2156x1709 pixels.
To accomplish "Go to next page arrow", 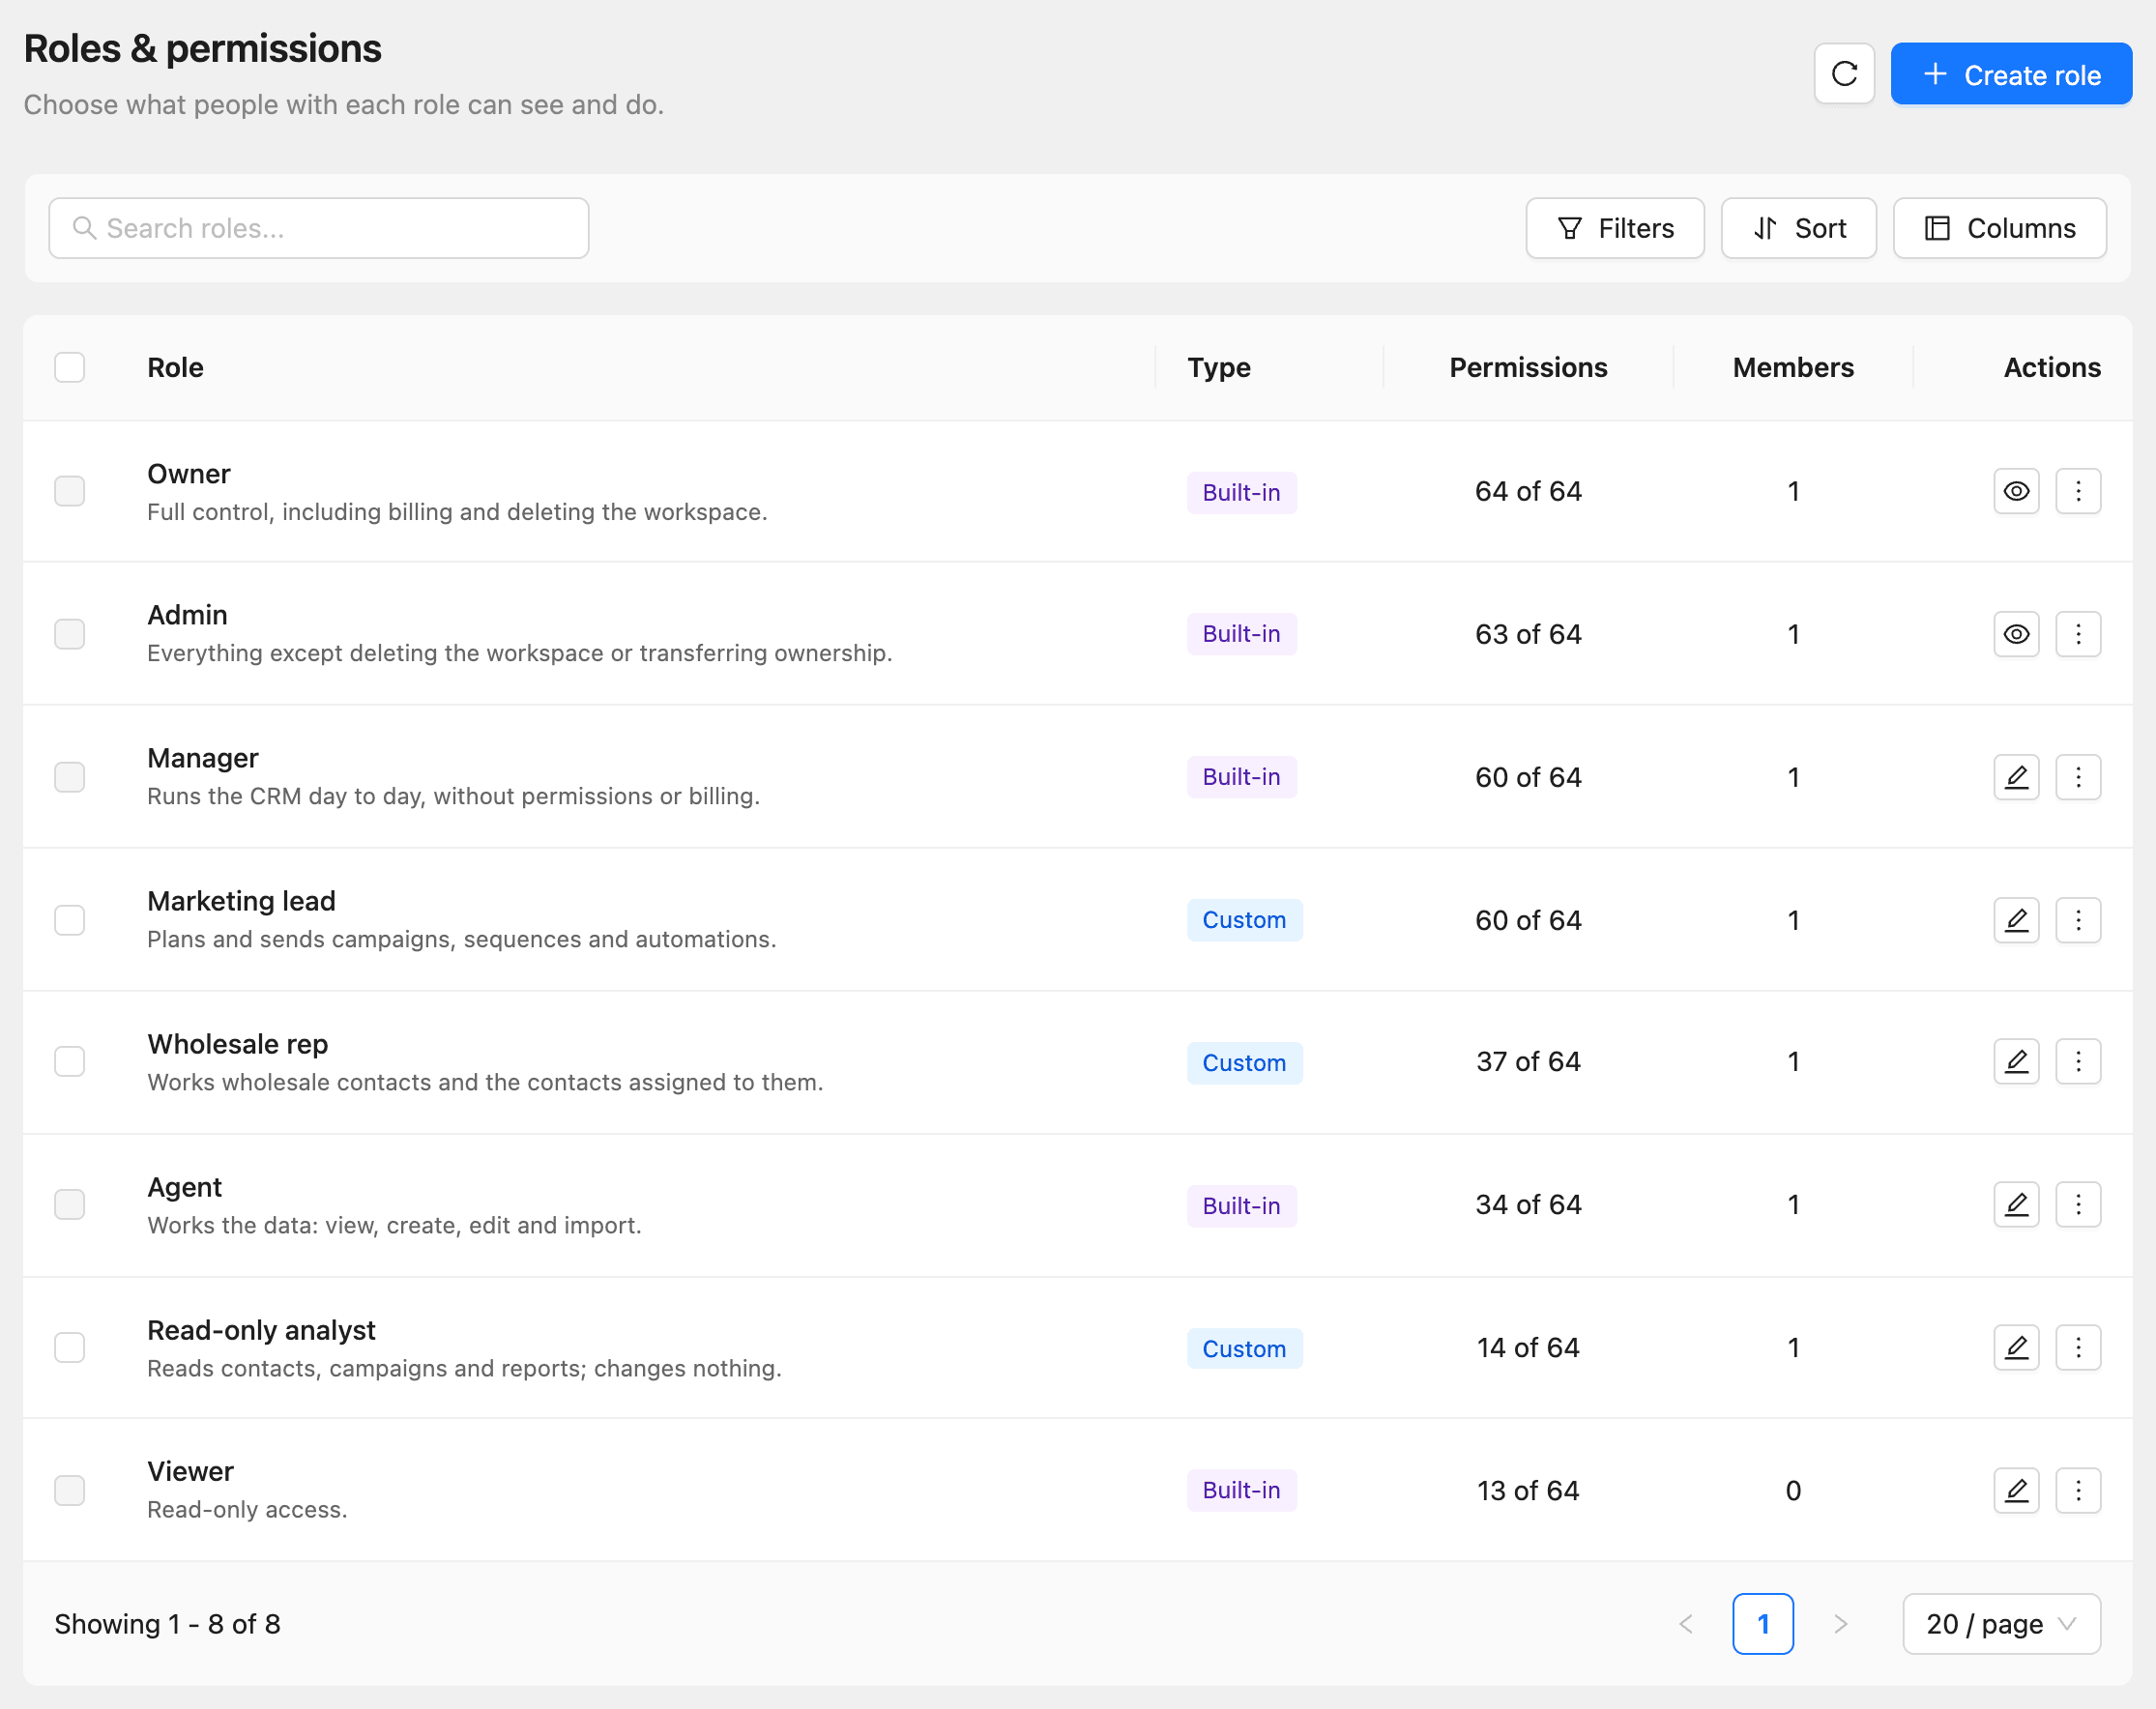I will pos(1840,1623).
